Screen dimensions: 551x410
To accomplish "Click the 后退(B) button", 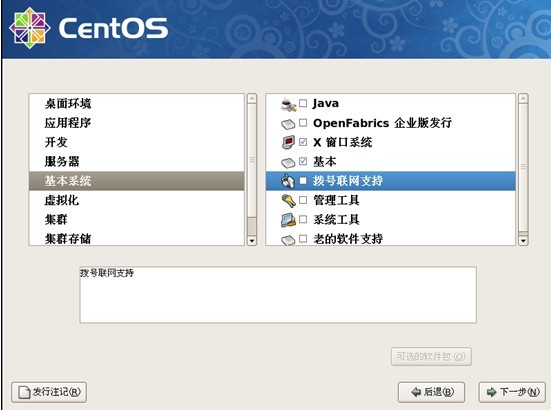I will point(432,392).
